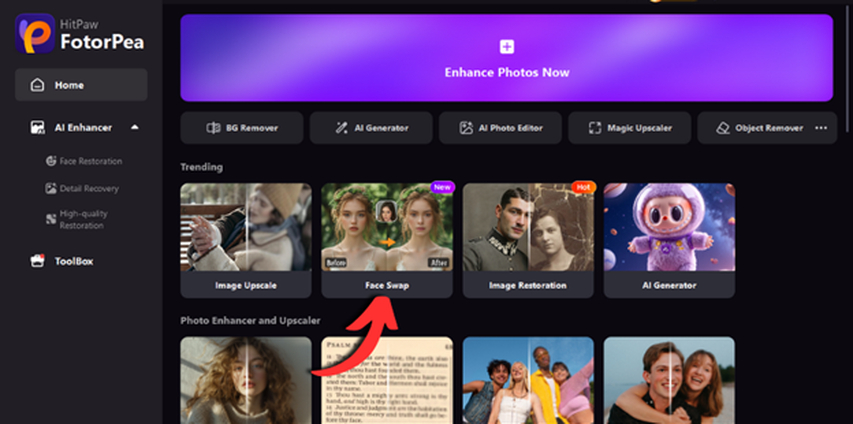
Task: Click the High-quality Restoration icon
Action: click(51, 219)
